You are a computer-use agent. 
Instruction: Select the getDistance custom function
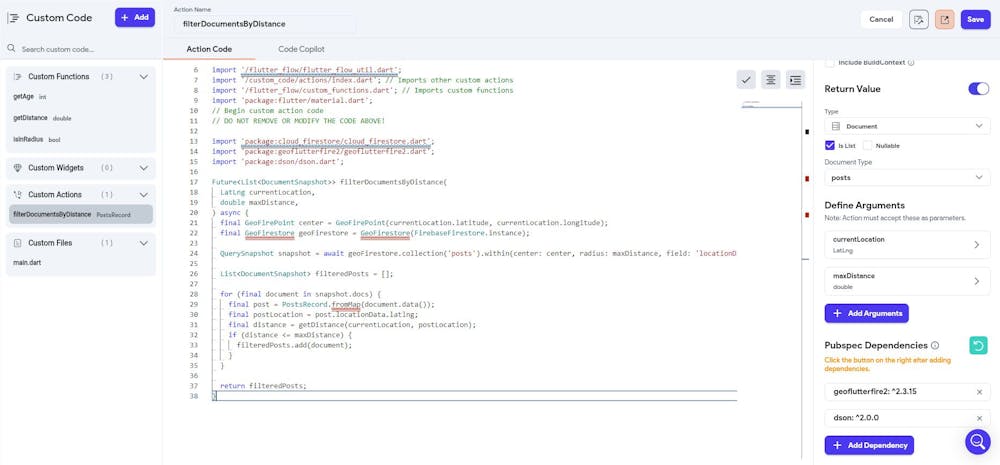point(42,118)
